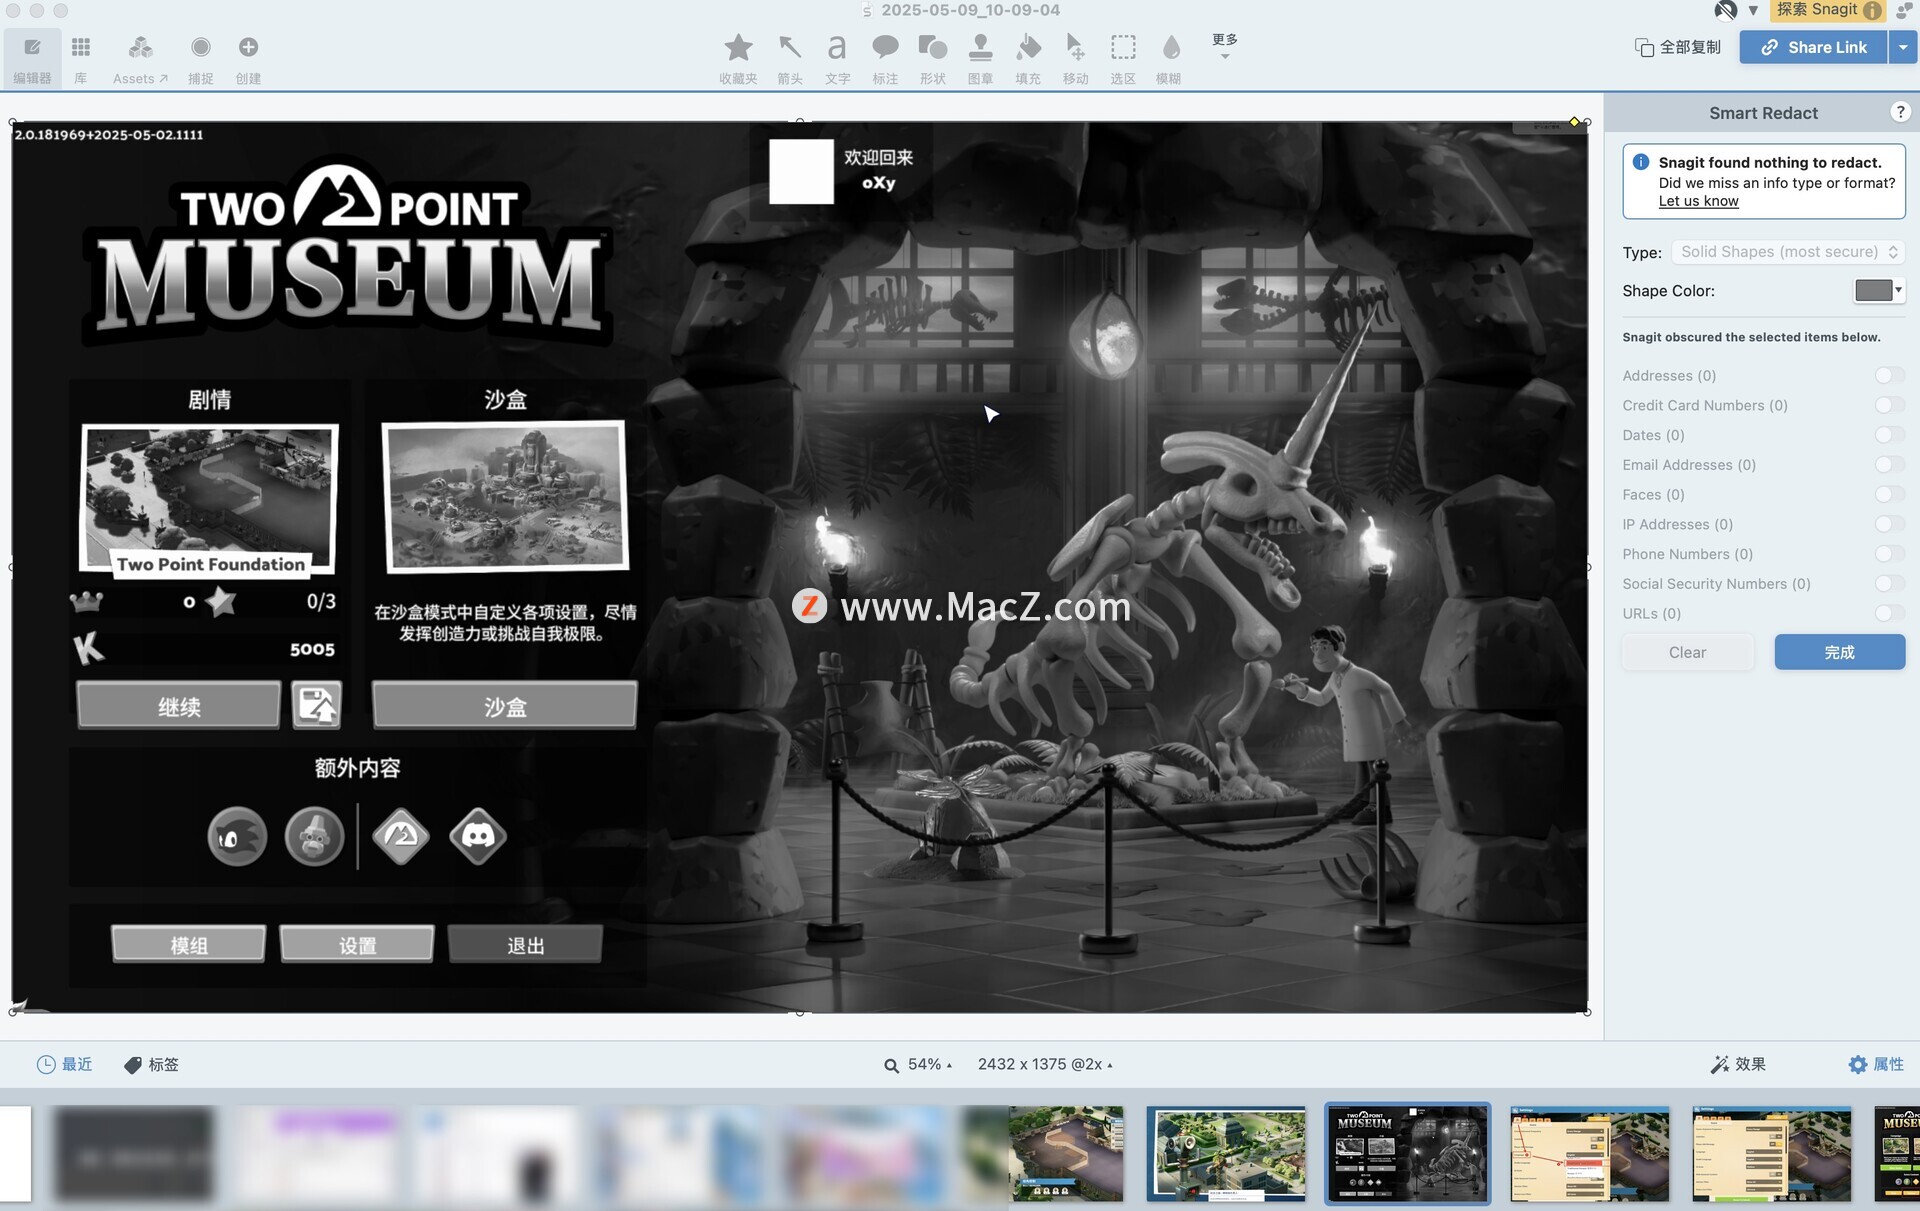Click the Two Point logo diamond icon
The width and height of the screenshot is (1920, 1211).
point(401,836)
